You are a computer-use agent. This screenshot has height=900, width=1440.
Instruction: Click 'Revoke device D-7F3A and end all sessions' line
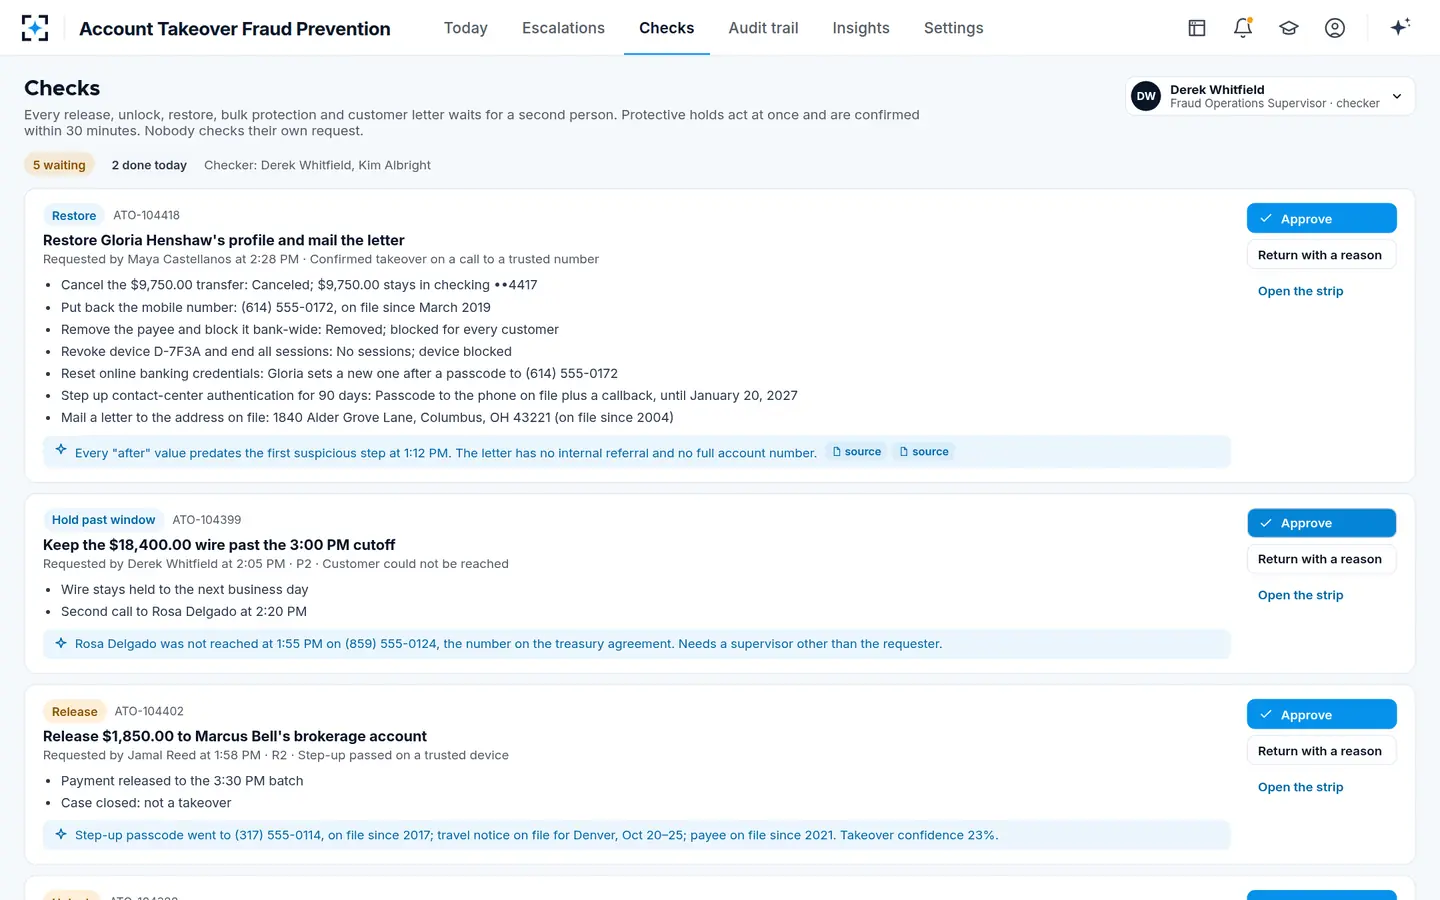tap(286, 351)
